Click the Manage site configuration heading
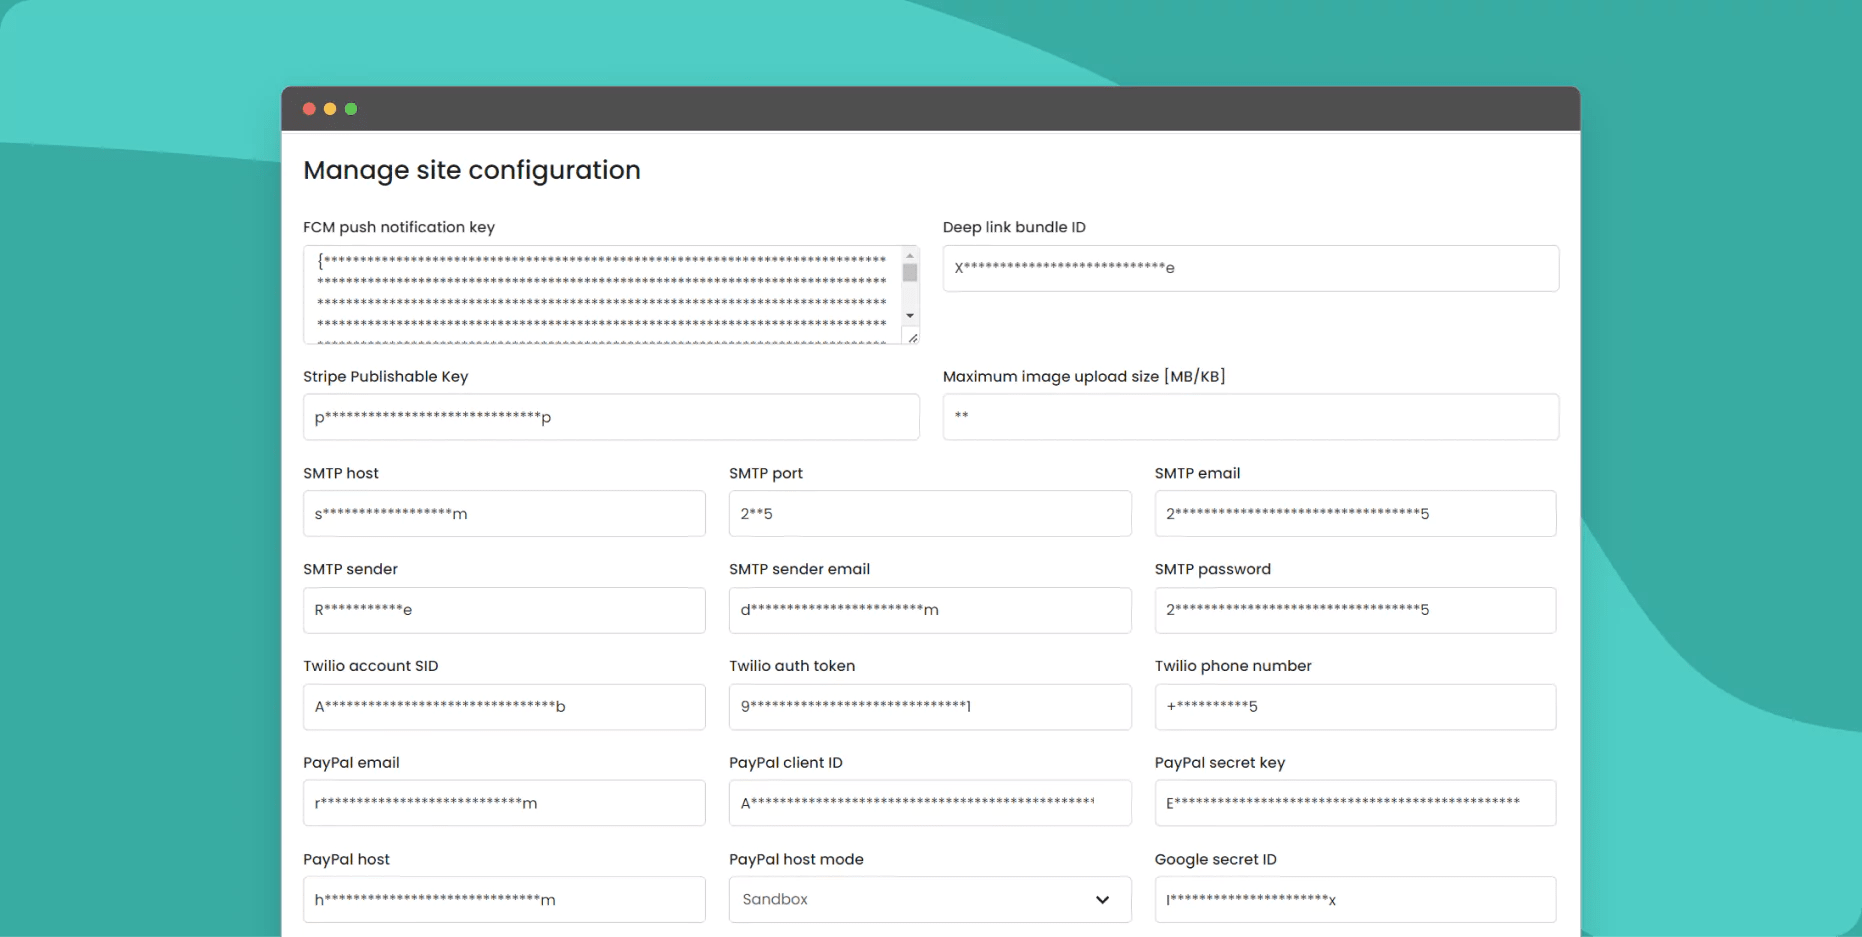This screenshot has width=1862, height=937. [472, 170]
